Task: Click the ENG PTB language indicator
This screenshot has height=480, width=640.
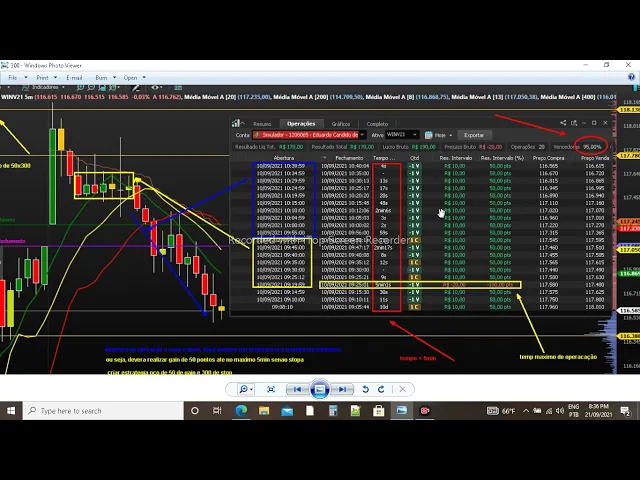Action: 573,411
